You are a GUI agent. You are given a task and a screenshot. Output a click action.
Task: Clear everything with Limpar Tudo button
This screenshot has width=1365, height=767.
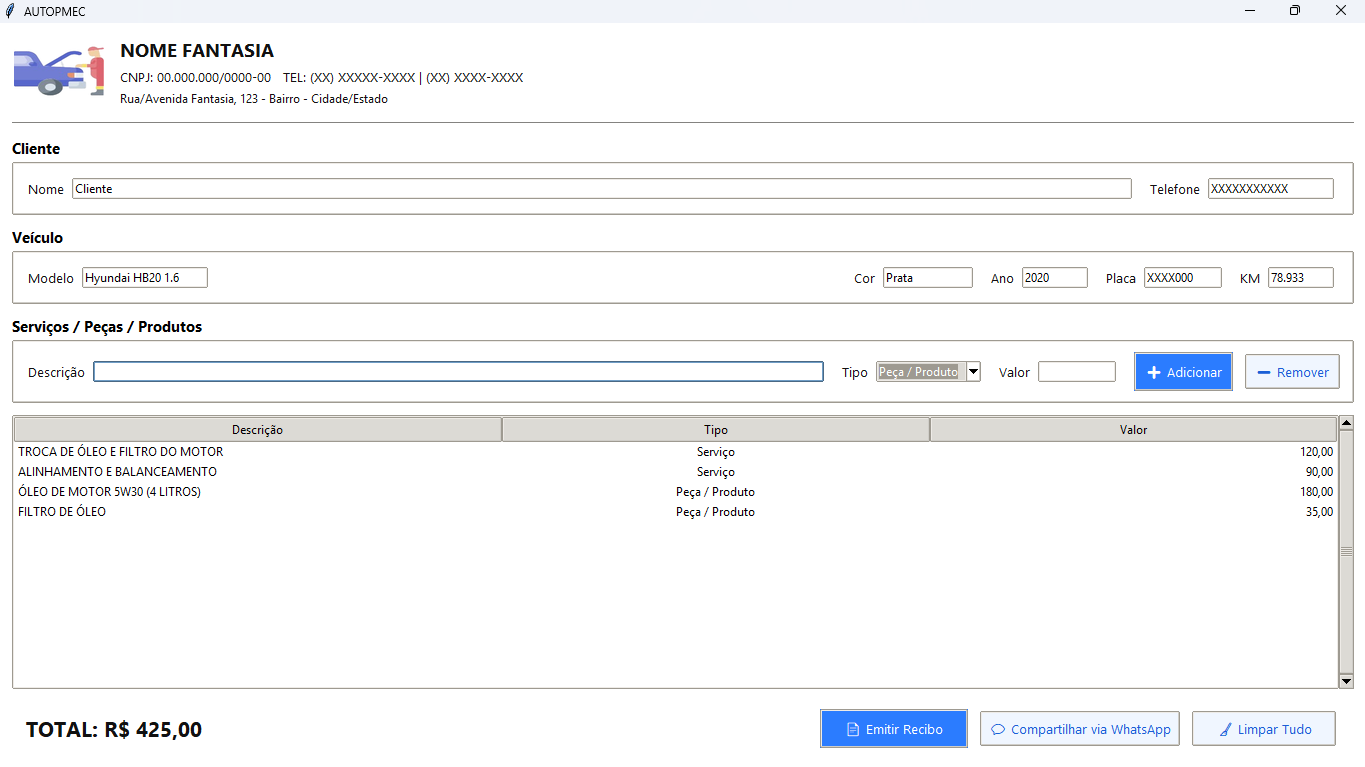(1264, 729)
